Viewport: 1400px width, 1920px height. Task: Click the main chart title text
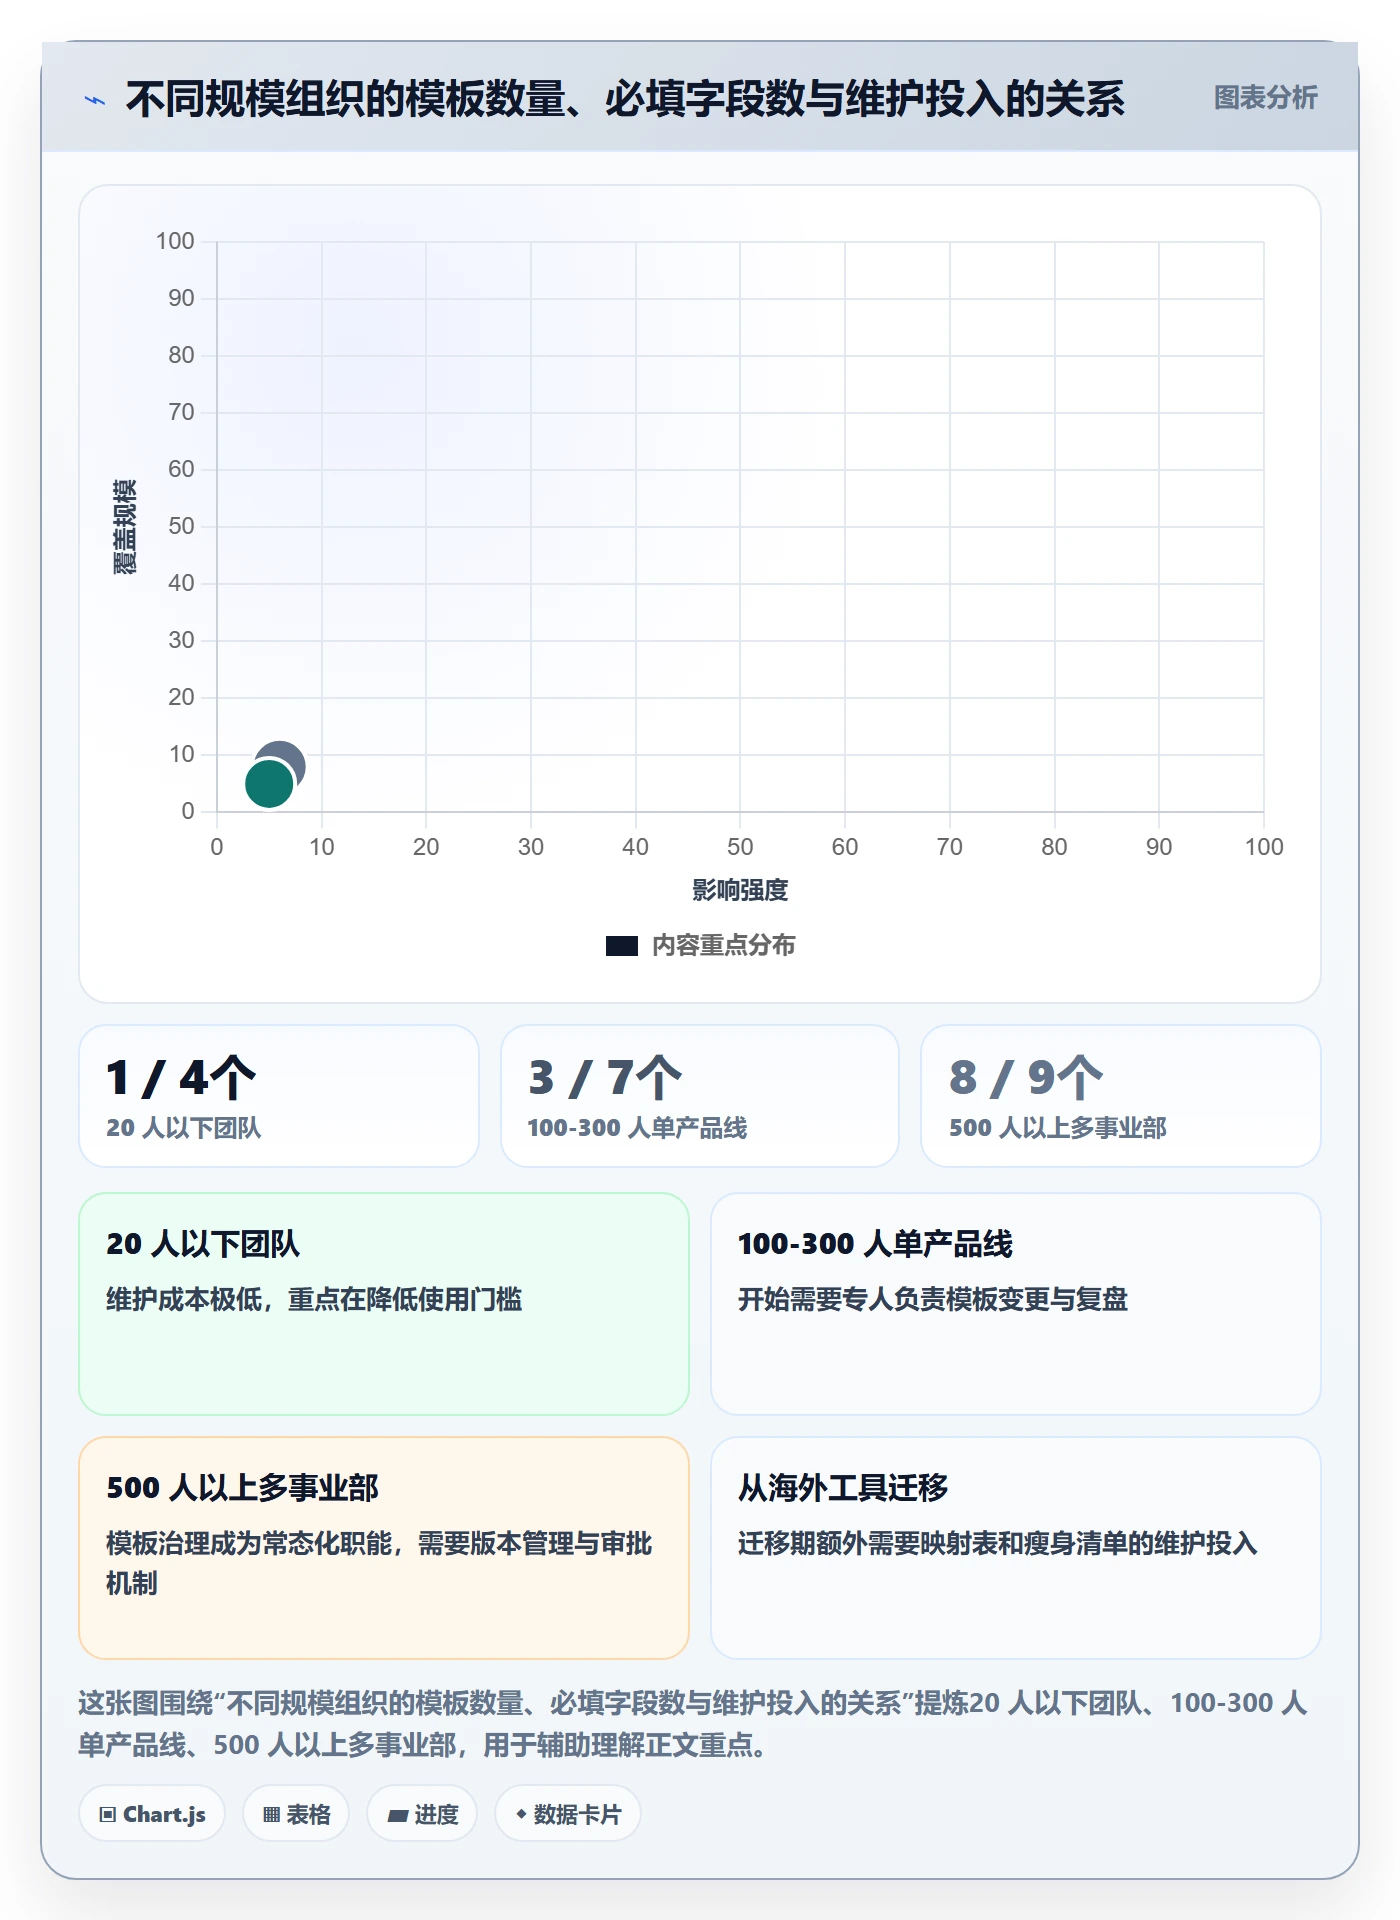(625, 99)
